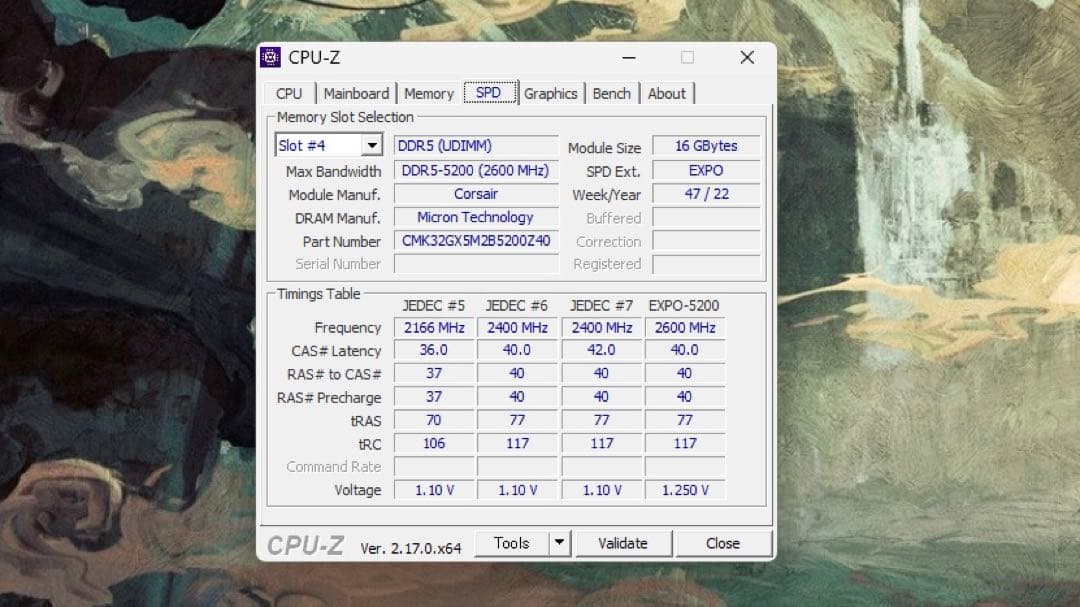Click the 106 tRC cell
1080x607 pixels.
434,443
